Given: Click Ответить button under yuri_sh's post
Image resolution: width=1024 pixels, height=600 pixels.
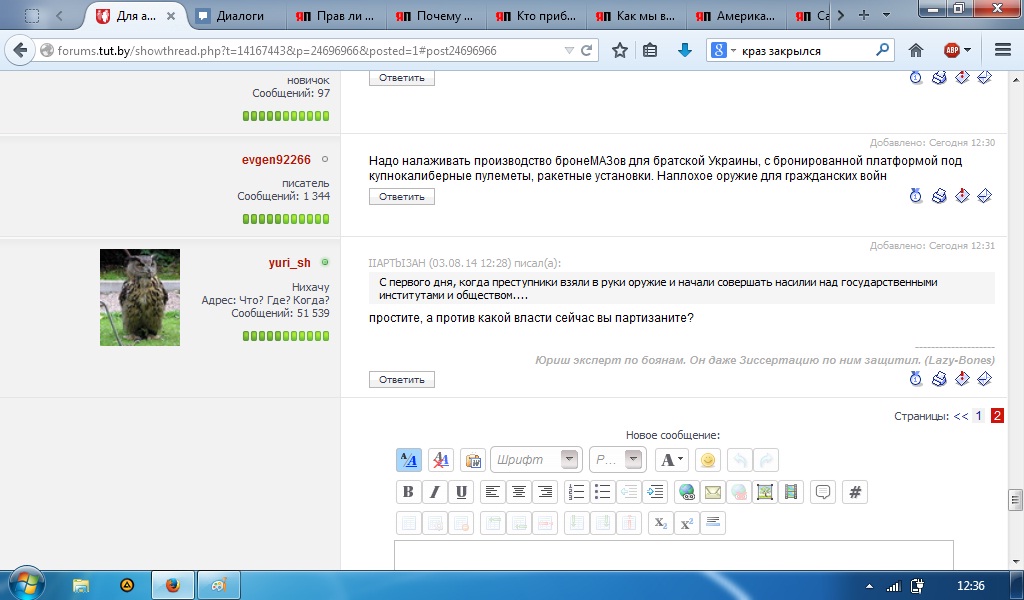Looking at the screenshot, I should (402, 380).
